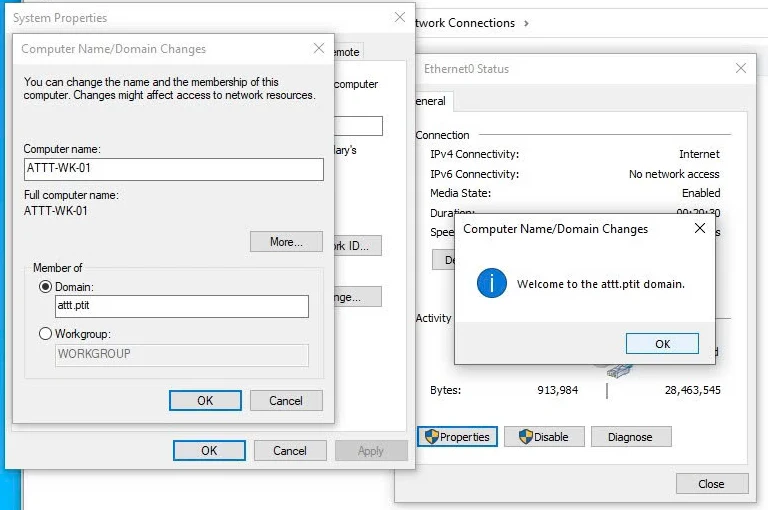768x510 pixels.
Task: Close the System Properties window
Action: pyautogui.click(x=400, y=17)
